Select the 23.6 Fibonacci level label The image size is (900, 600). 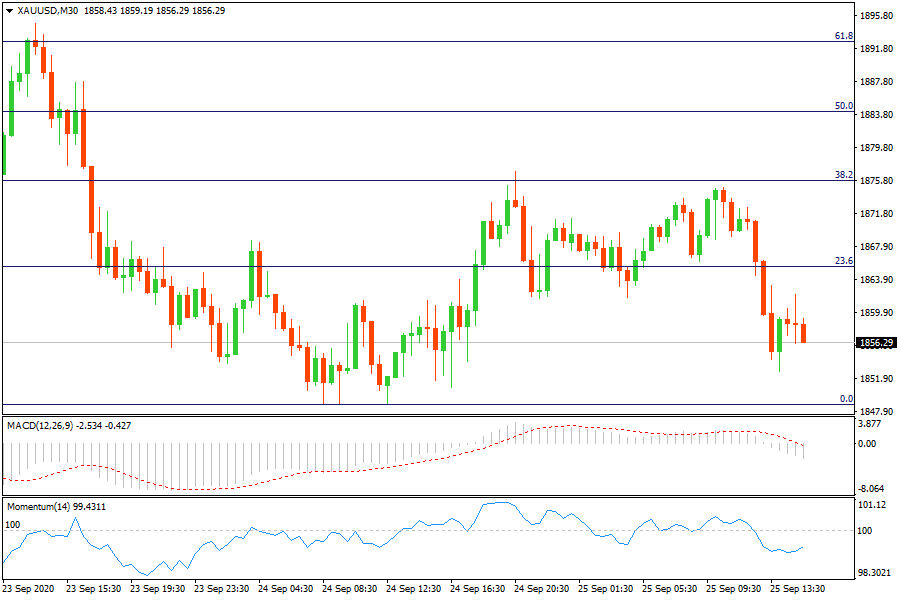coord(843,261)
